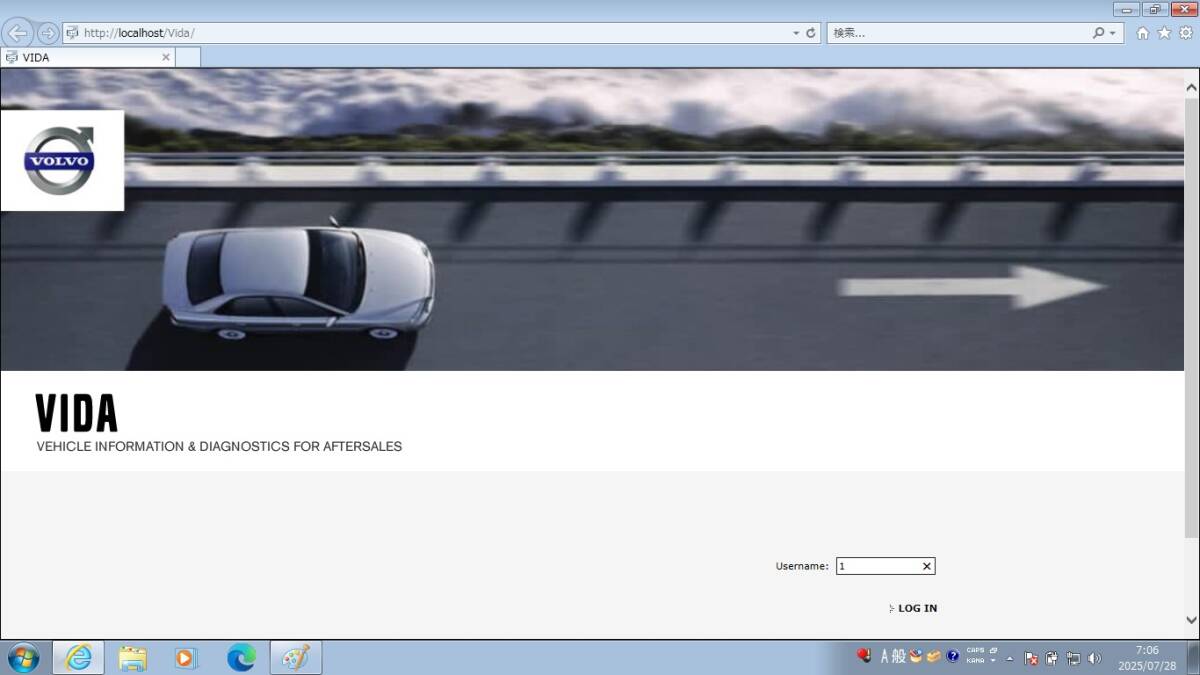Open Paint from the taskbar
Viewport: 1200px width, 675px height.
pyautogui.click(x=296, y=657)
